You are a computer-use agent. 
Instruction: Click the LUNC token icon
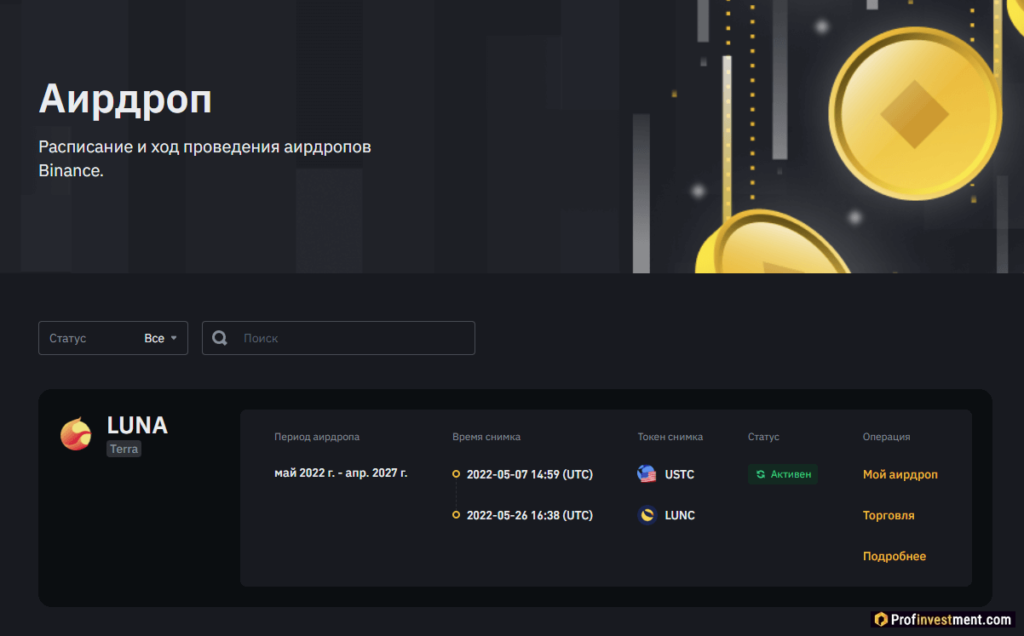pyautogui.click(x=647, y=515)
